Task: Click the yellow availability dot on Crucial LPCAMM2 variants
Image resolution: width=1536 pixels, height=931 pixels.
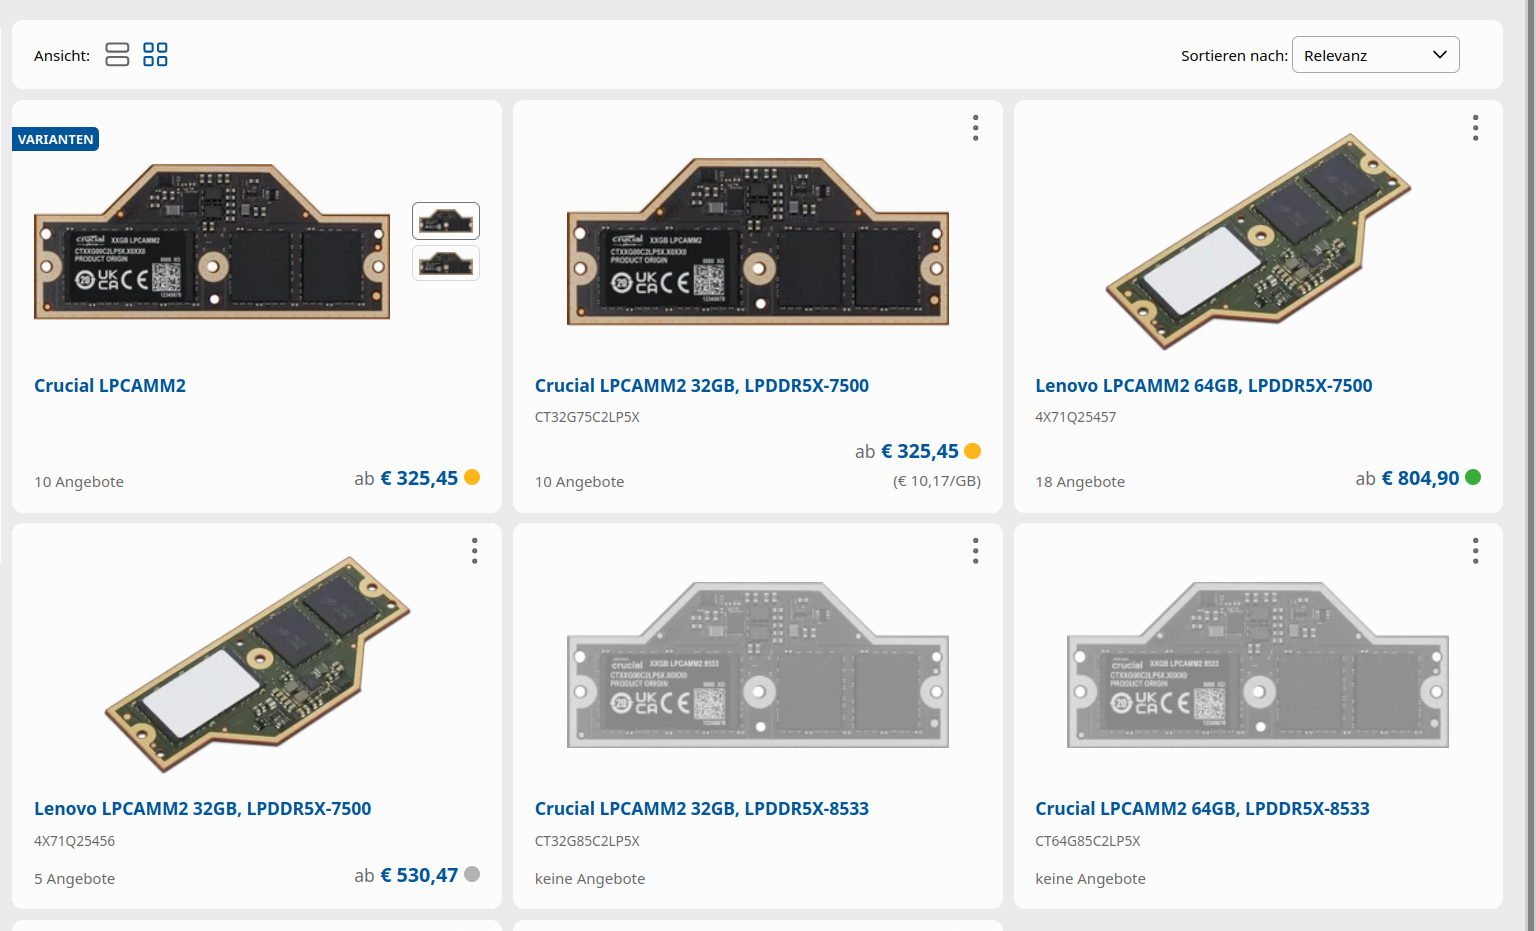Action: point(472,477)
